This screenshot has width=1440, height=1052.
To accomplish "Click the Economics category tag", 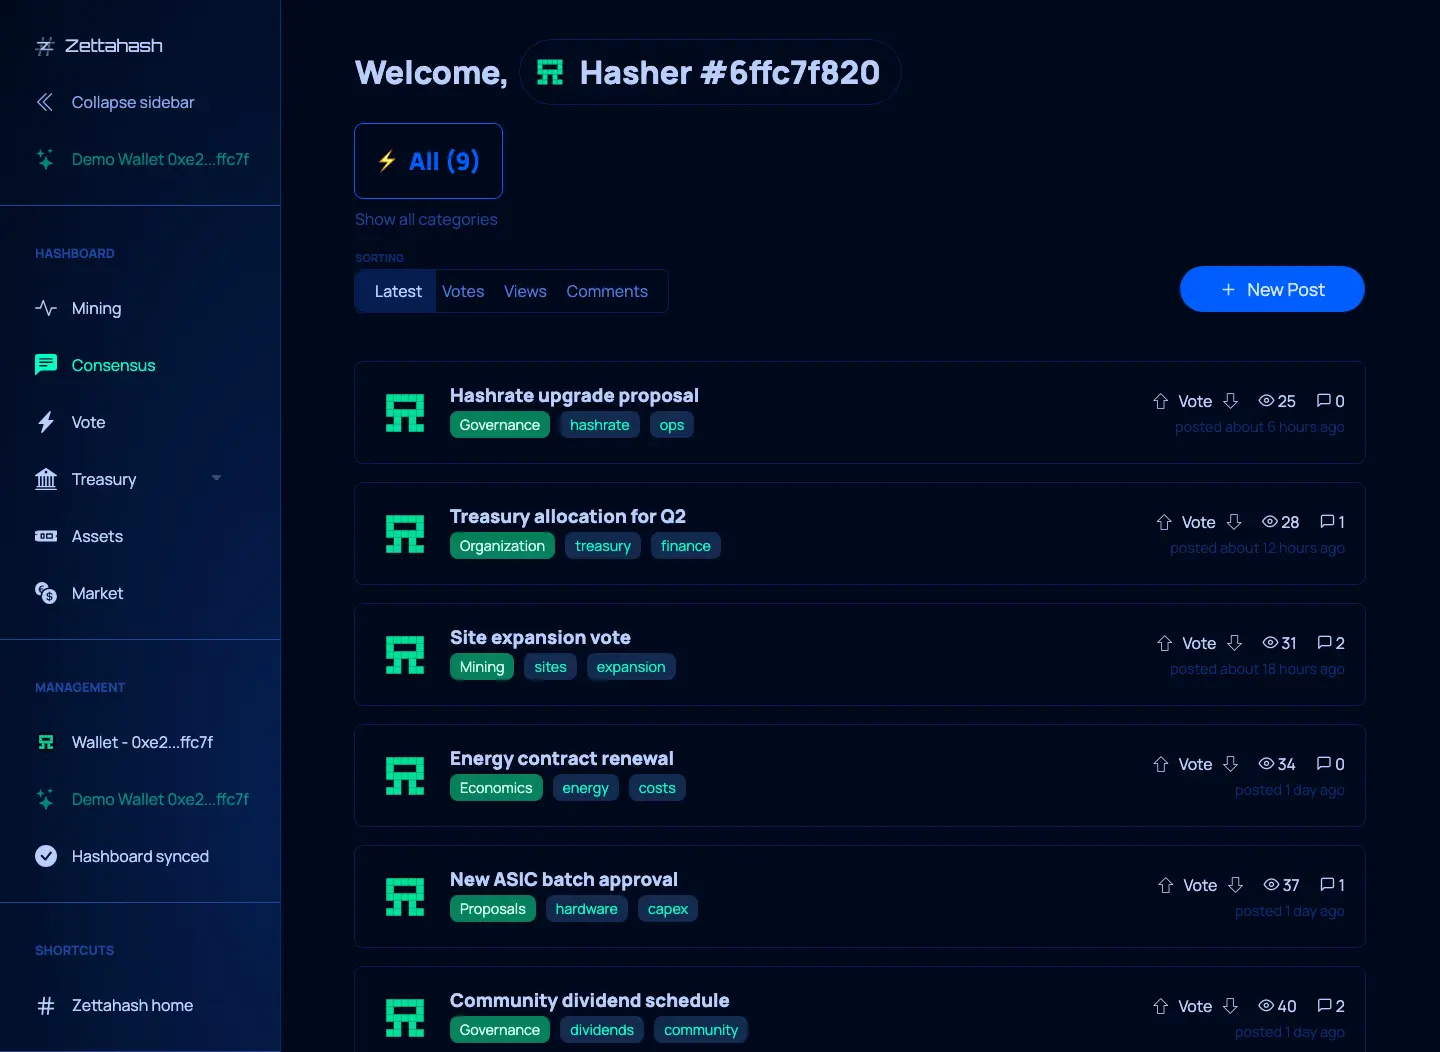I will pos(496,788).
